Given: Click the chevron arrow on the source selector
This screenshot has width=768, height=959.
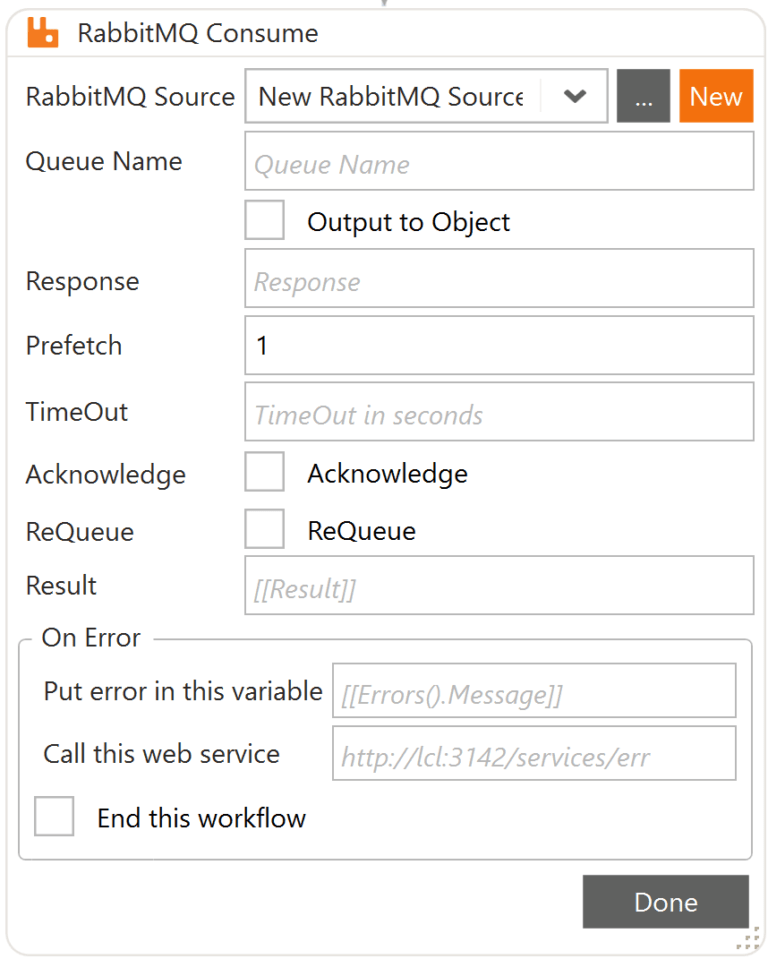Looking at the screenshot, I should (577, 96).
